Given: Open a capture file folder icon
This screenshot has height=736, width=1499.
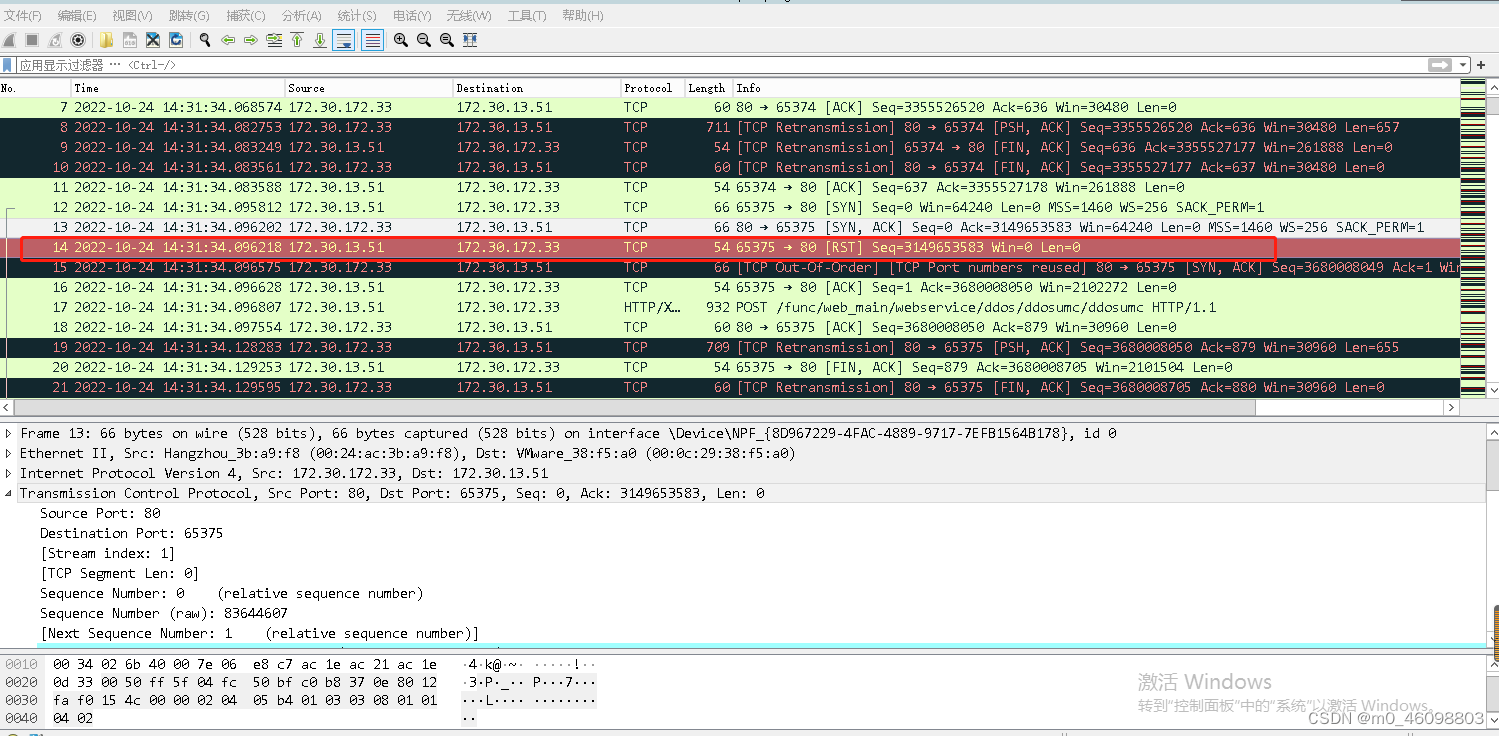Looking at the screenshot, I should [x=106, y=40].
